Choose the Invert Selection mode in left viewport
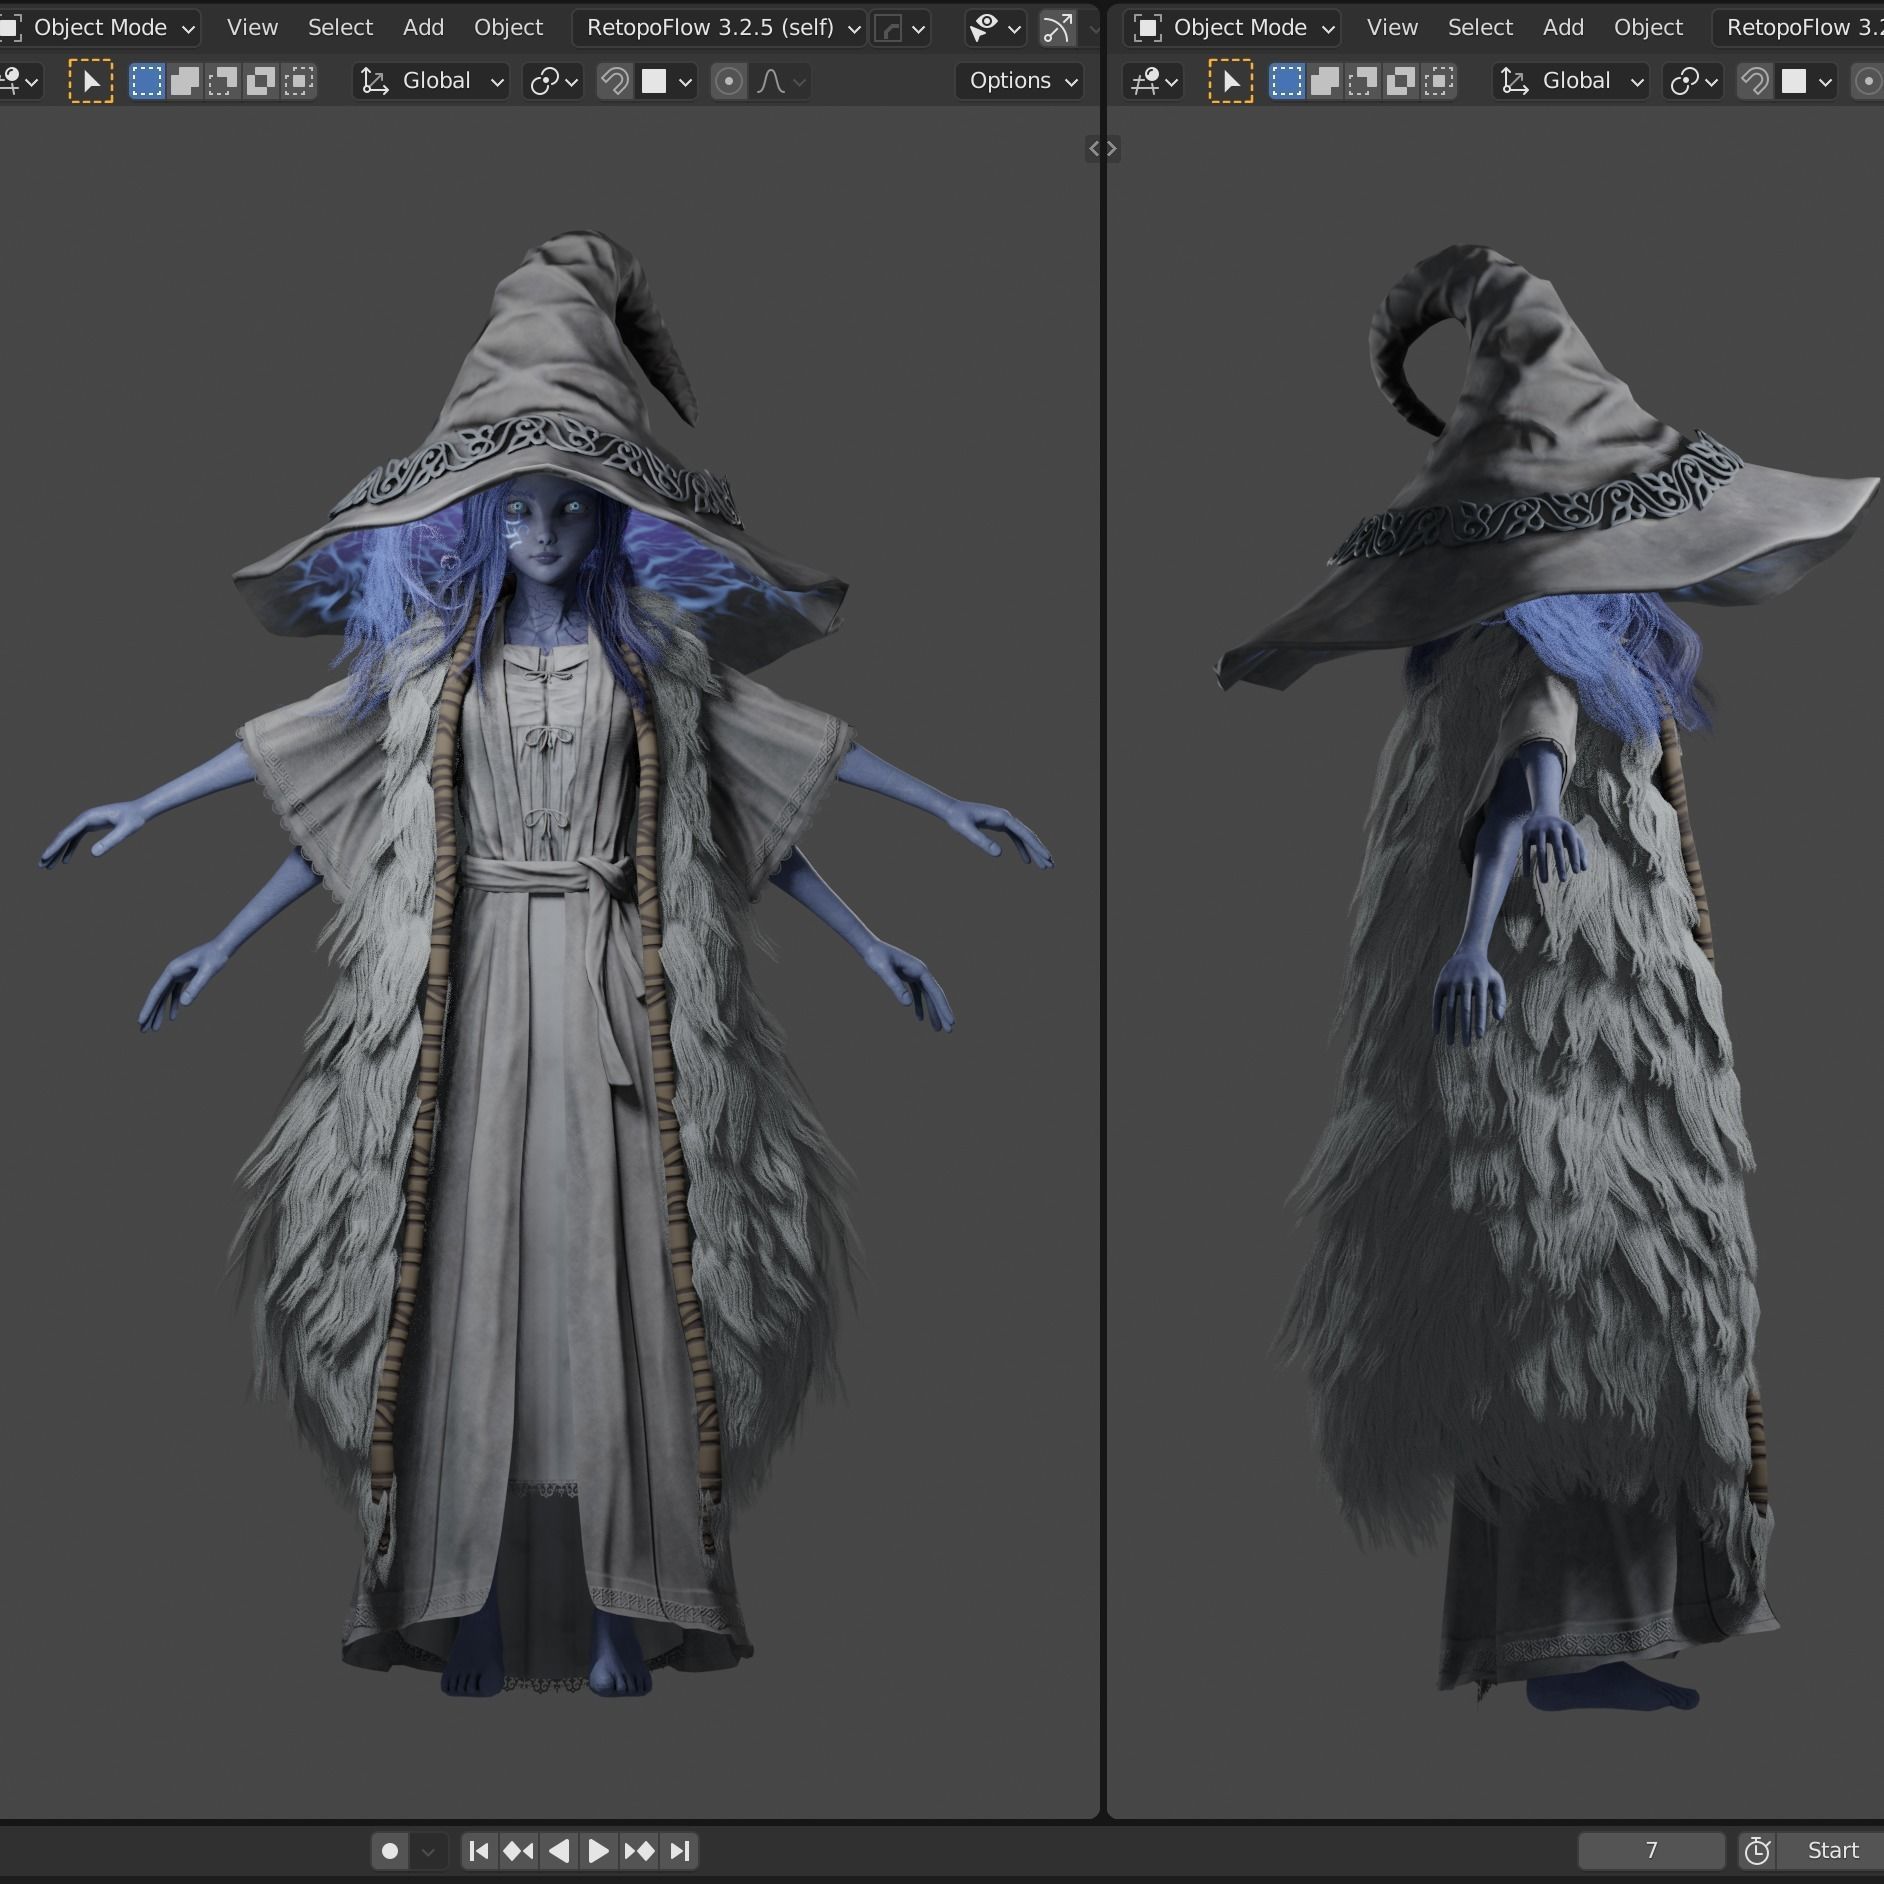Viewport: 1884px width, 1884px height. point(261,81)
